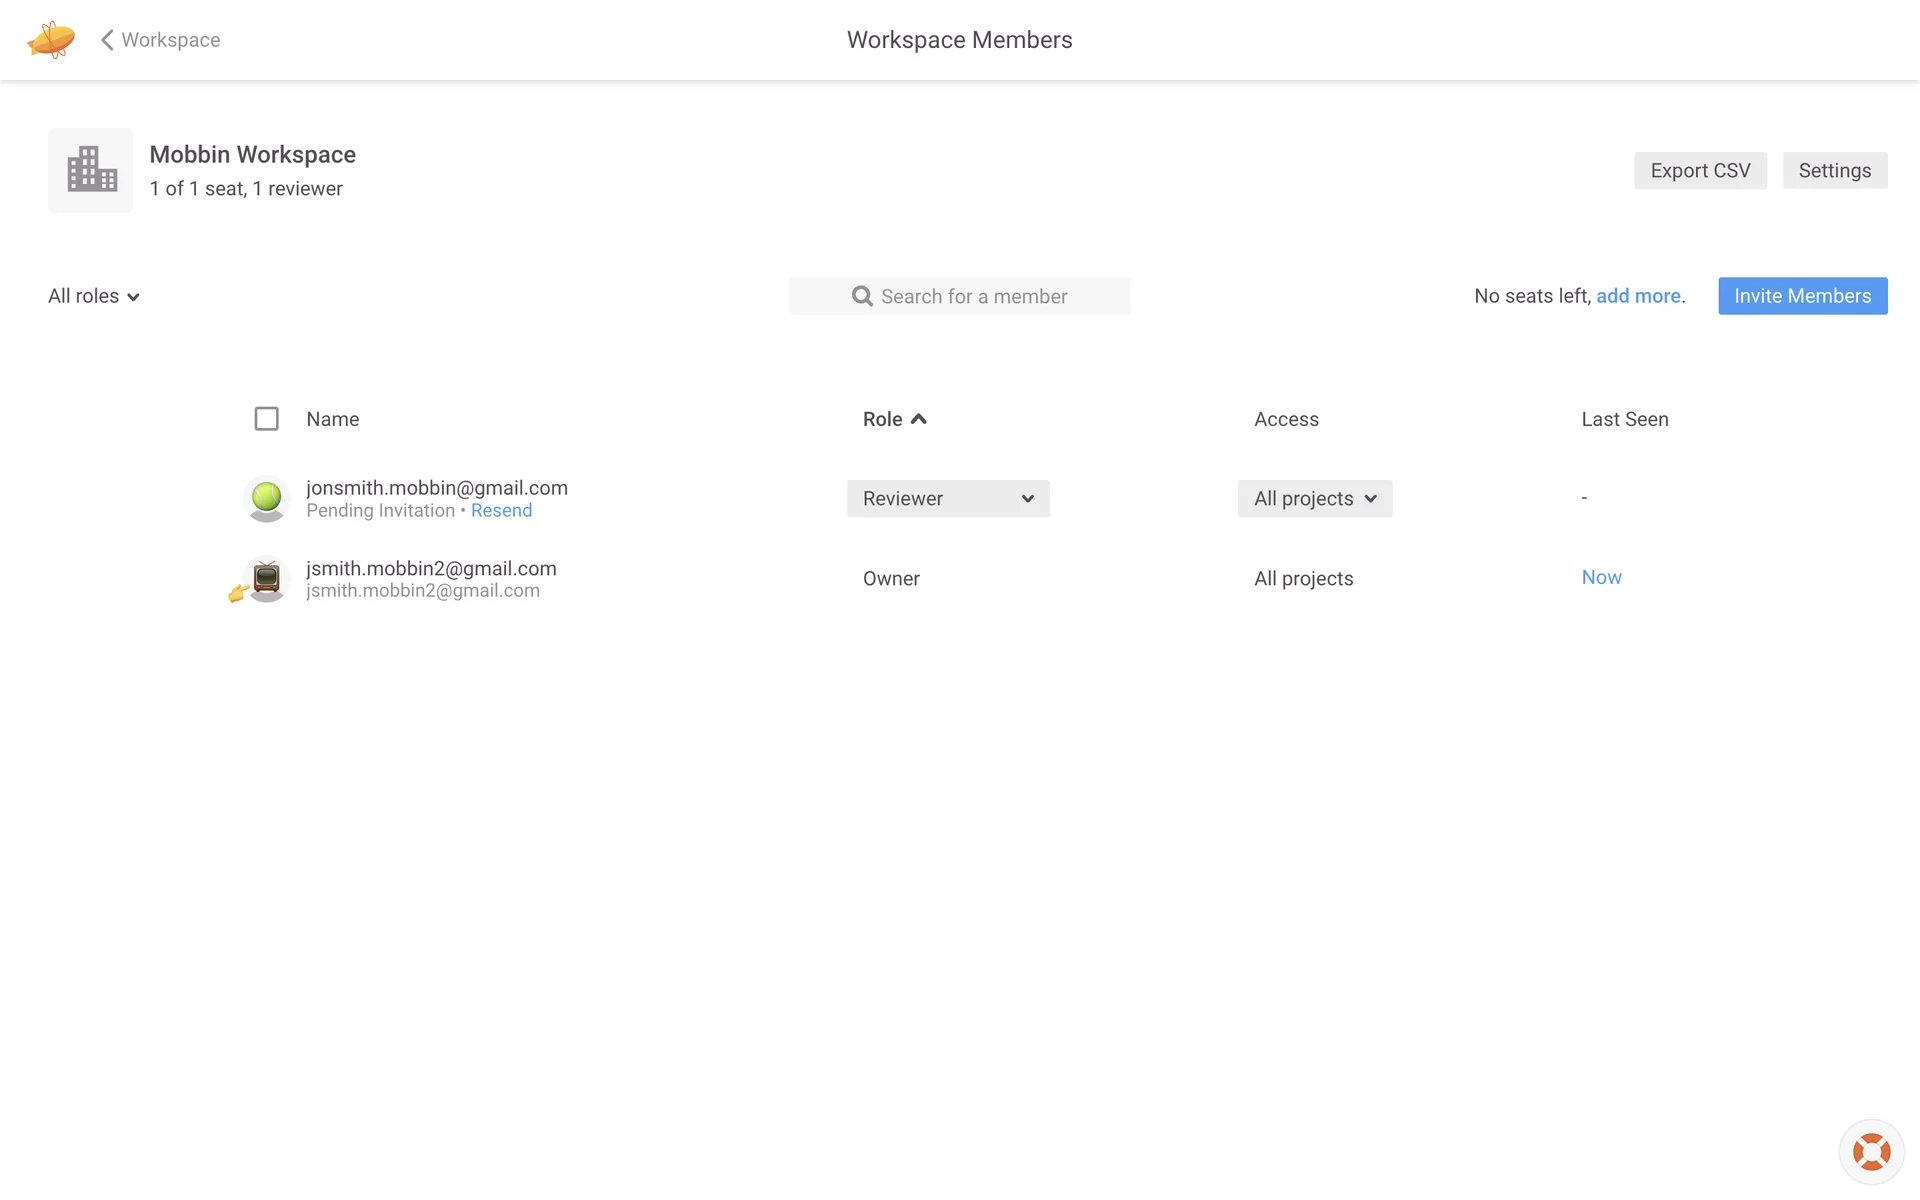Click the Now last-seen link
The image size is (1920, 1200).
(1601, 577)
